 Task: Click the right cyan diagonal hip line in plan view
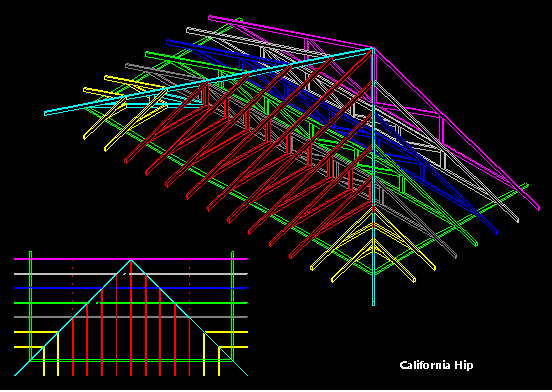tap(189, 318)
